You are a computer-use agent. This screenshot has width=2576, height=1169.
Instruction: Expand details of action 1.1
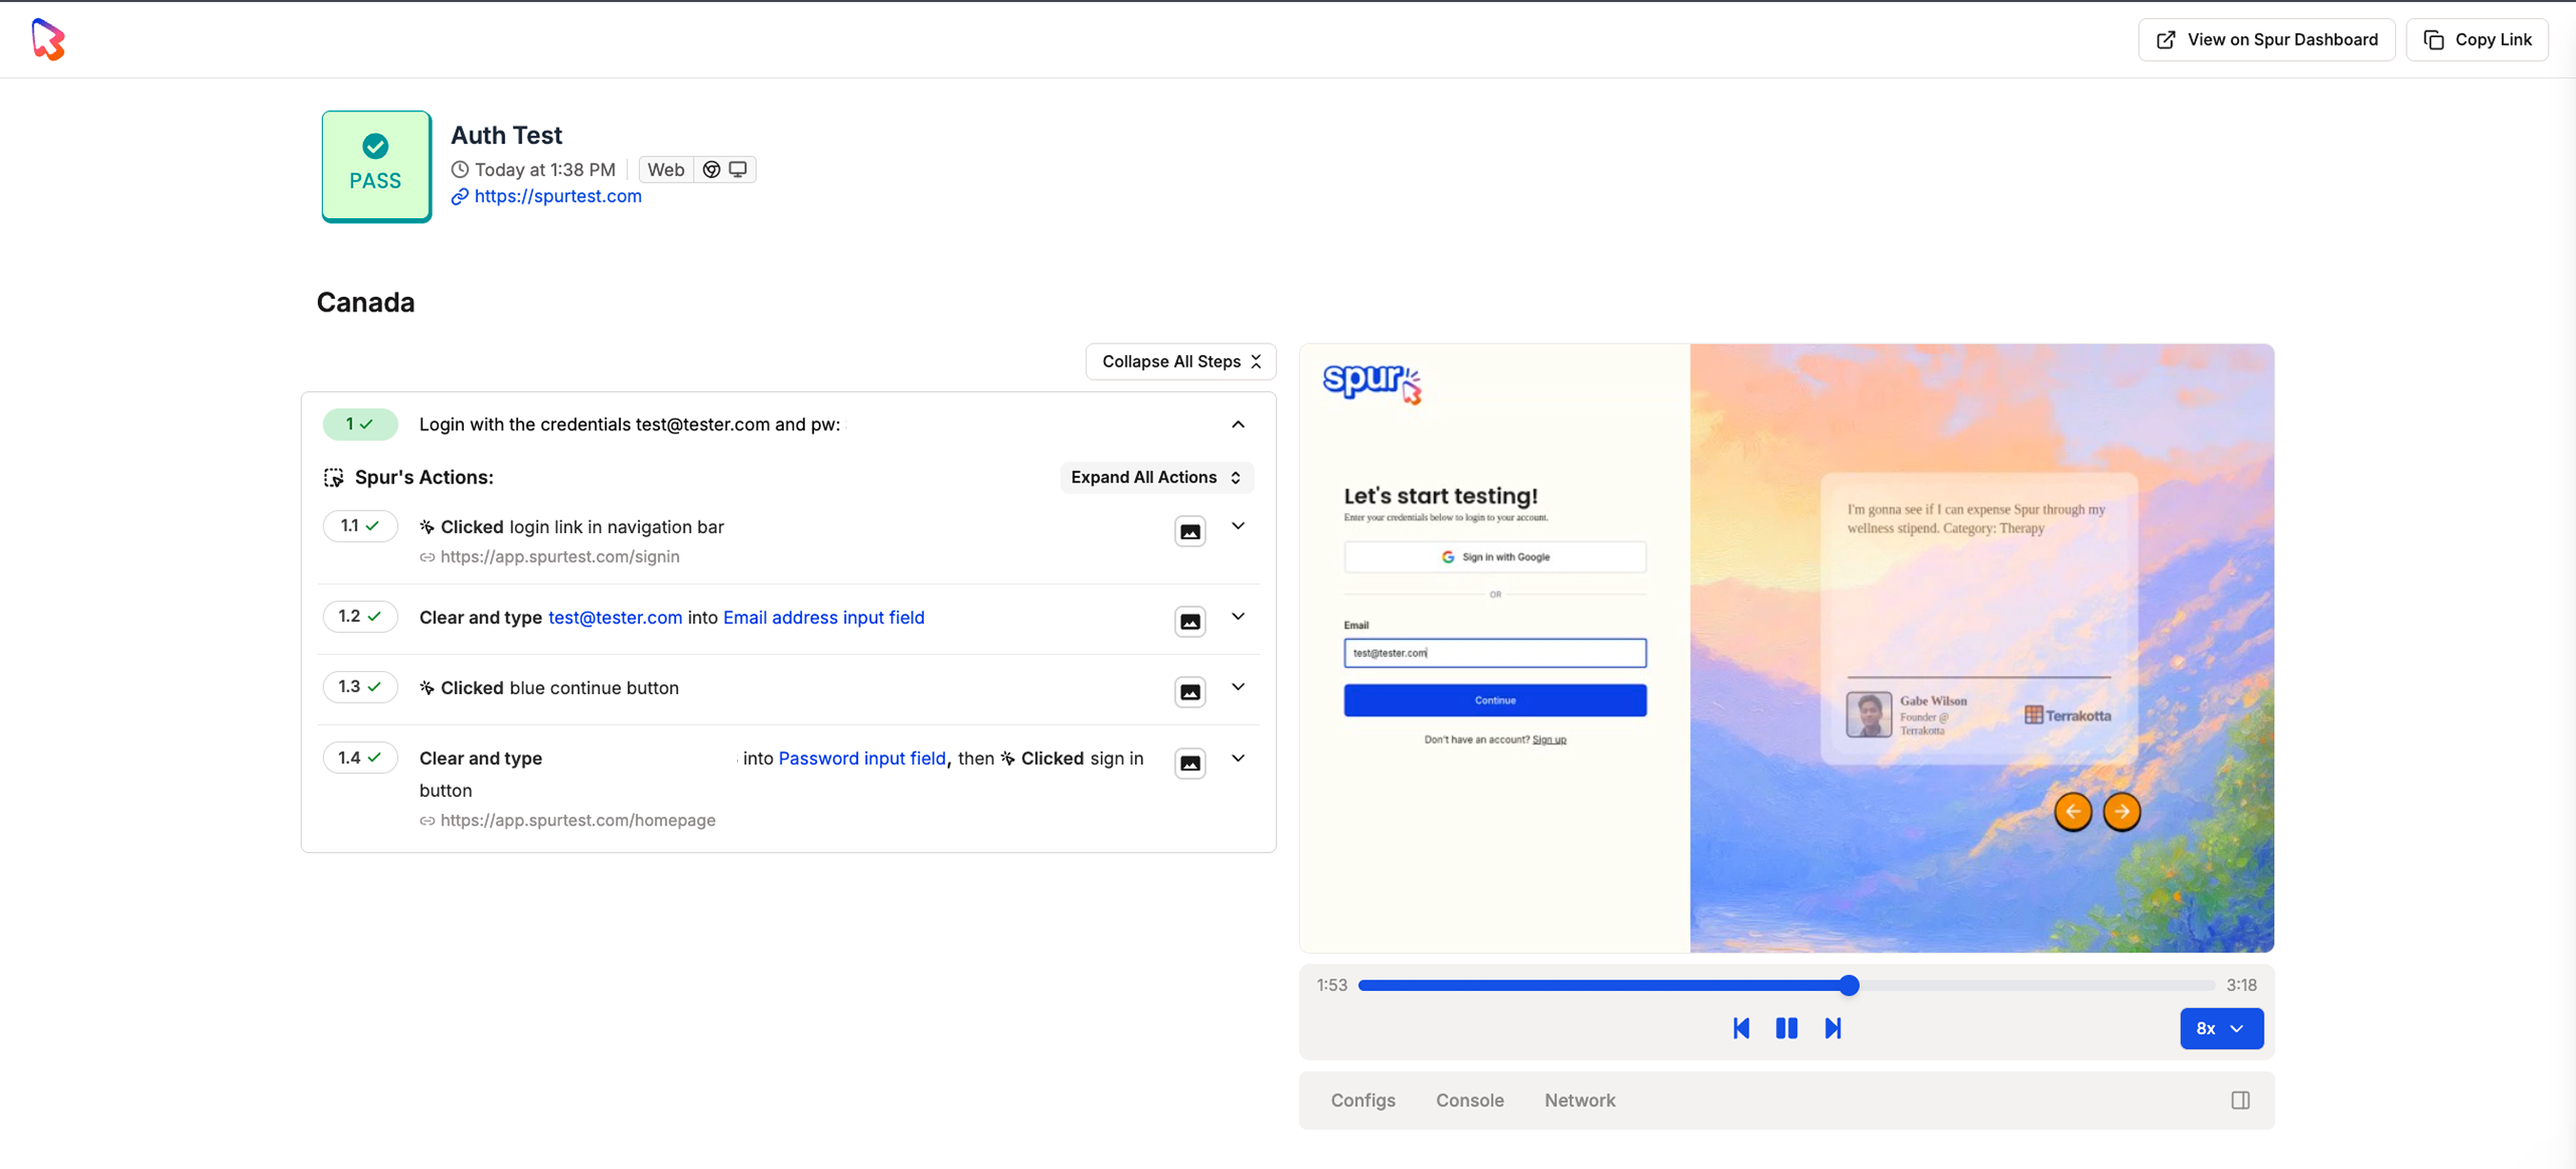coord(1238,526)
